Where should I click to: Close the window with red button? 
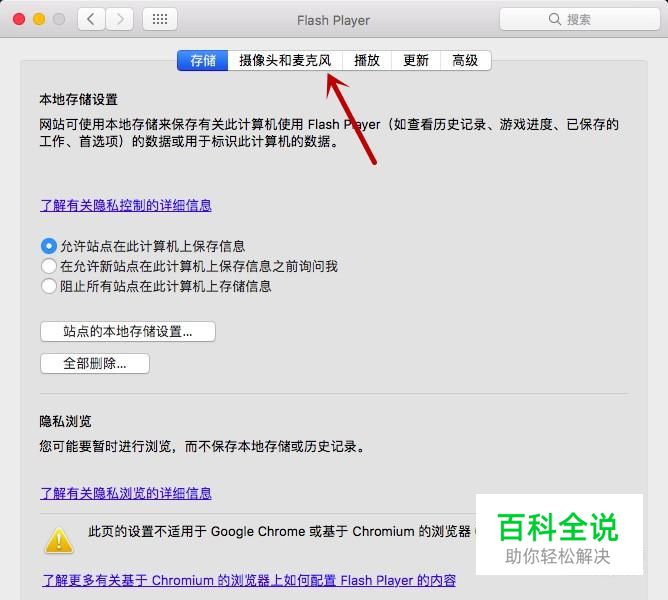tap(19, 19)
